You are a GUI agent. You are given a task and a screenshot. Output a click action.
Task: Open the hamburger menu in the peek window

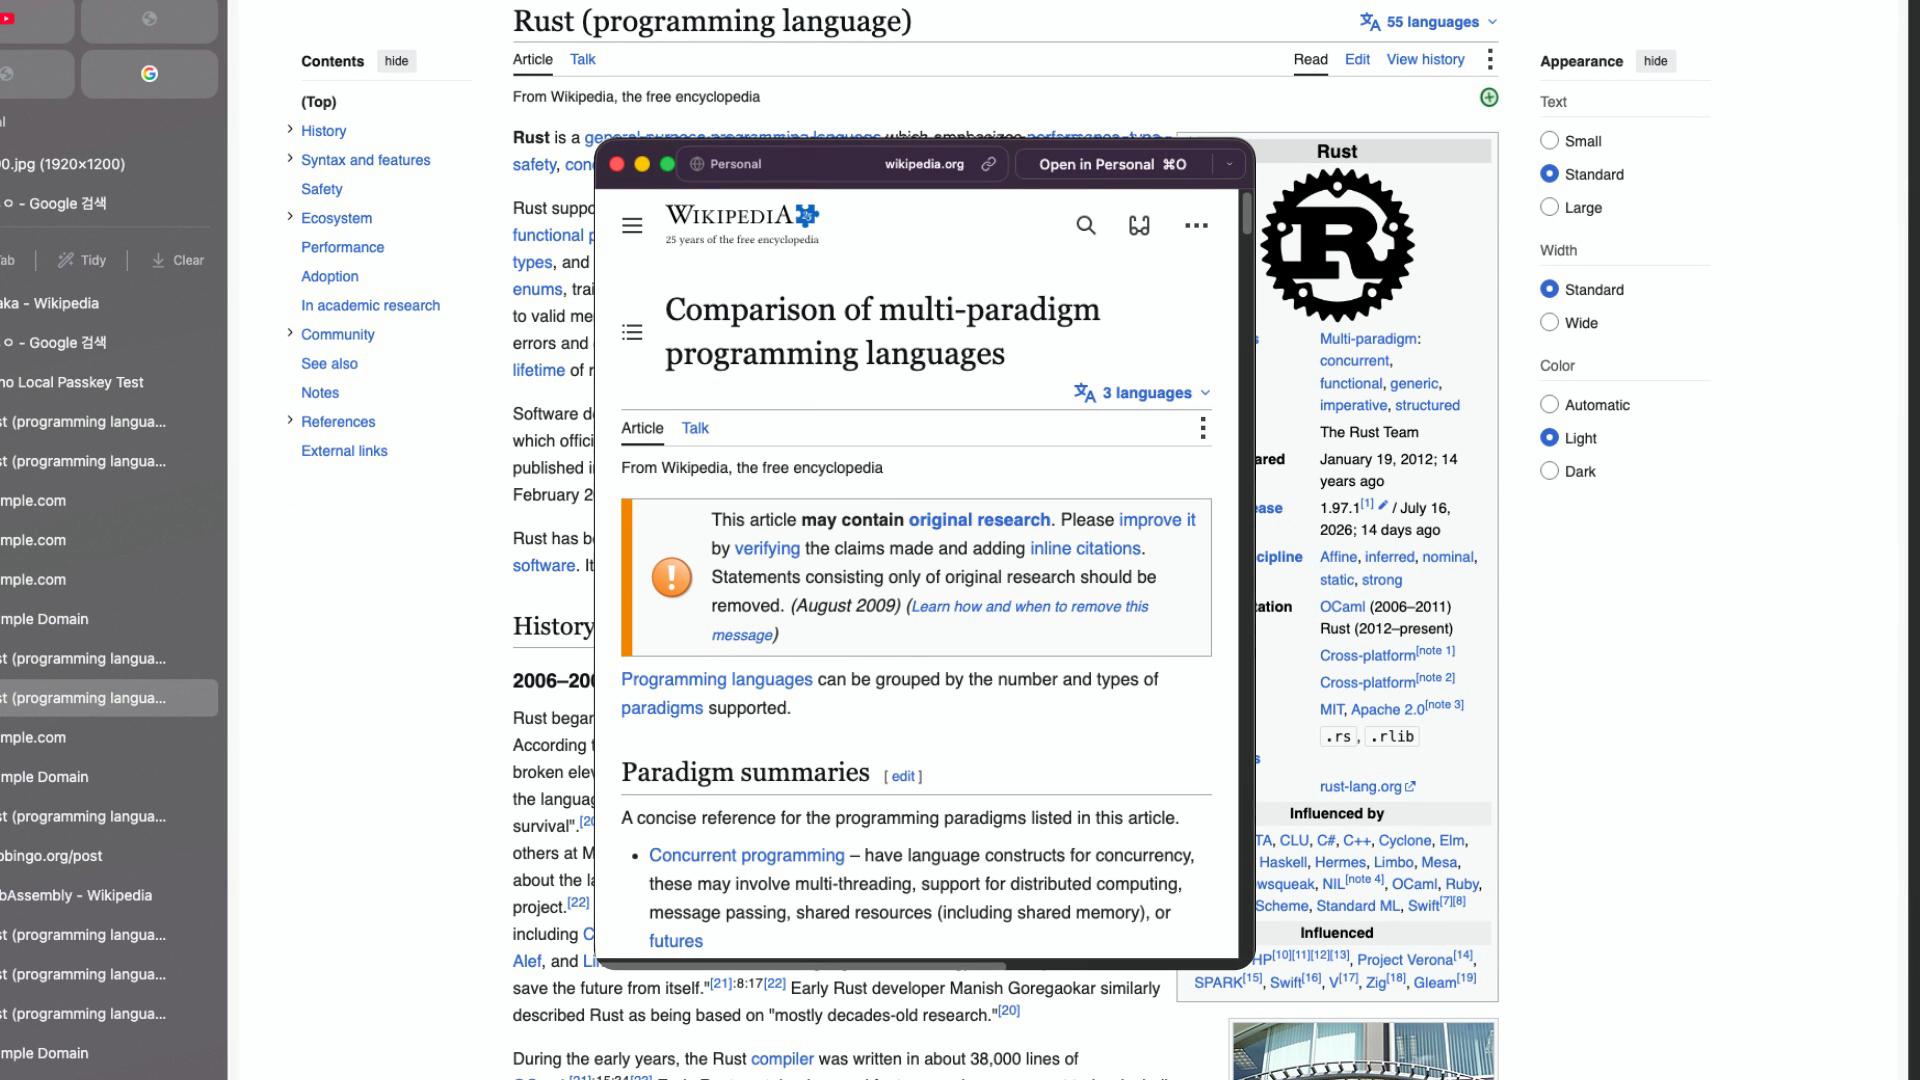[x=632, y=226]
